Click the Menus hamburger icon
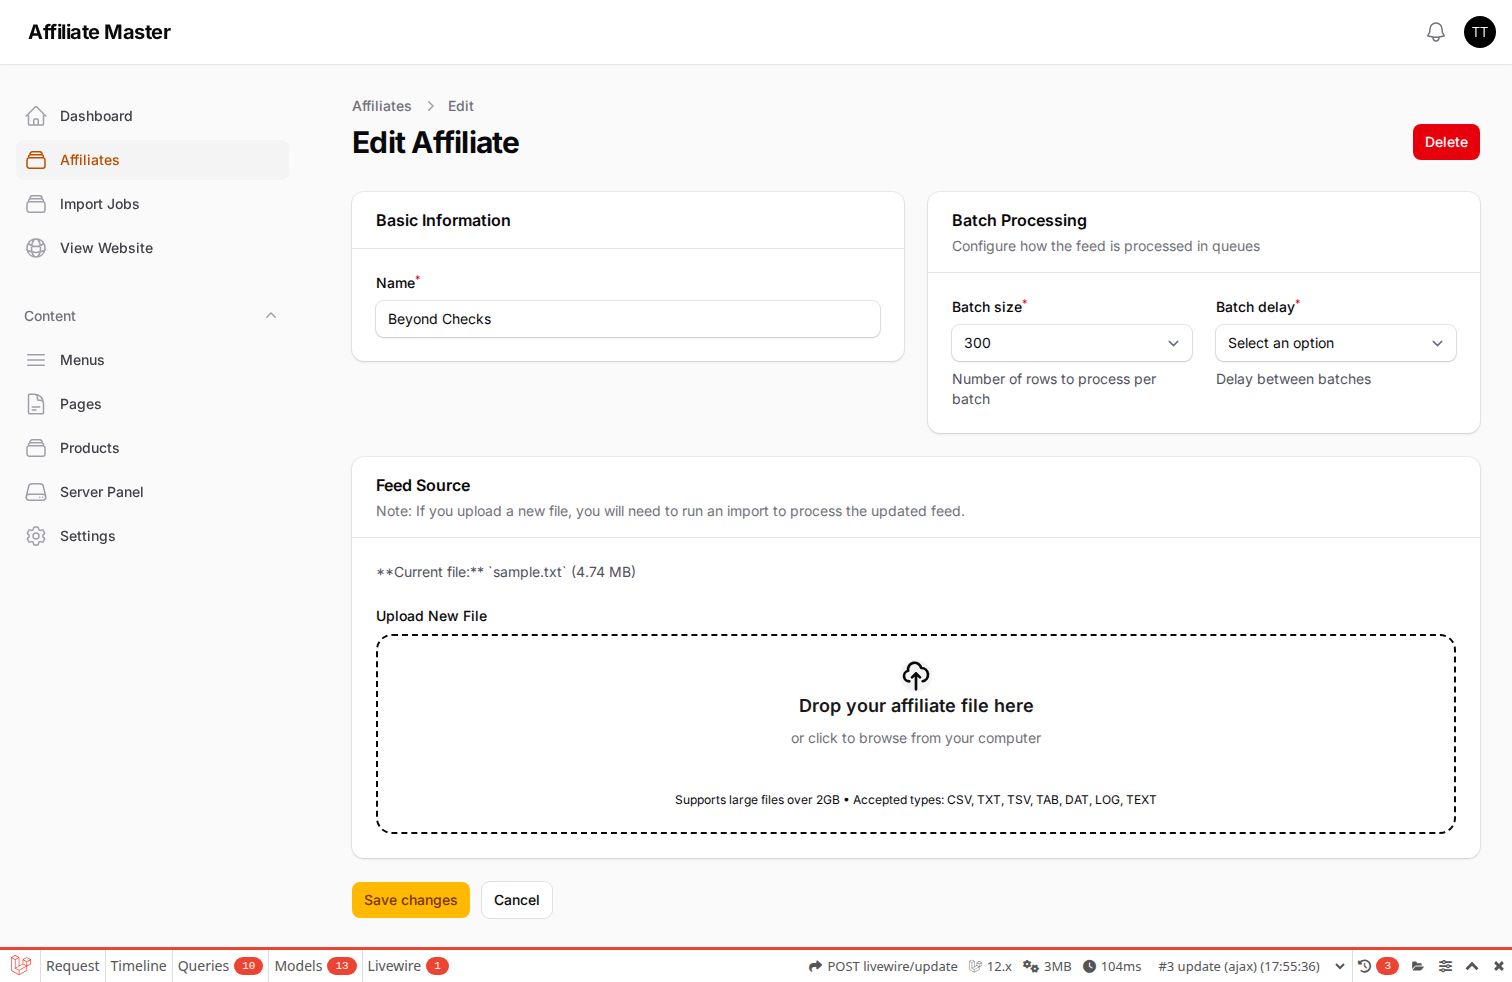The width and height of the screenshot is (1512, 982). 36,360
